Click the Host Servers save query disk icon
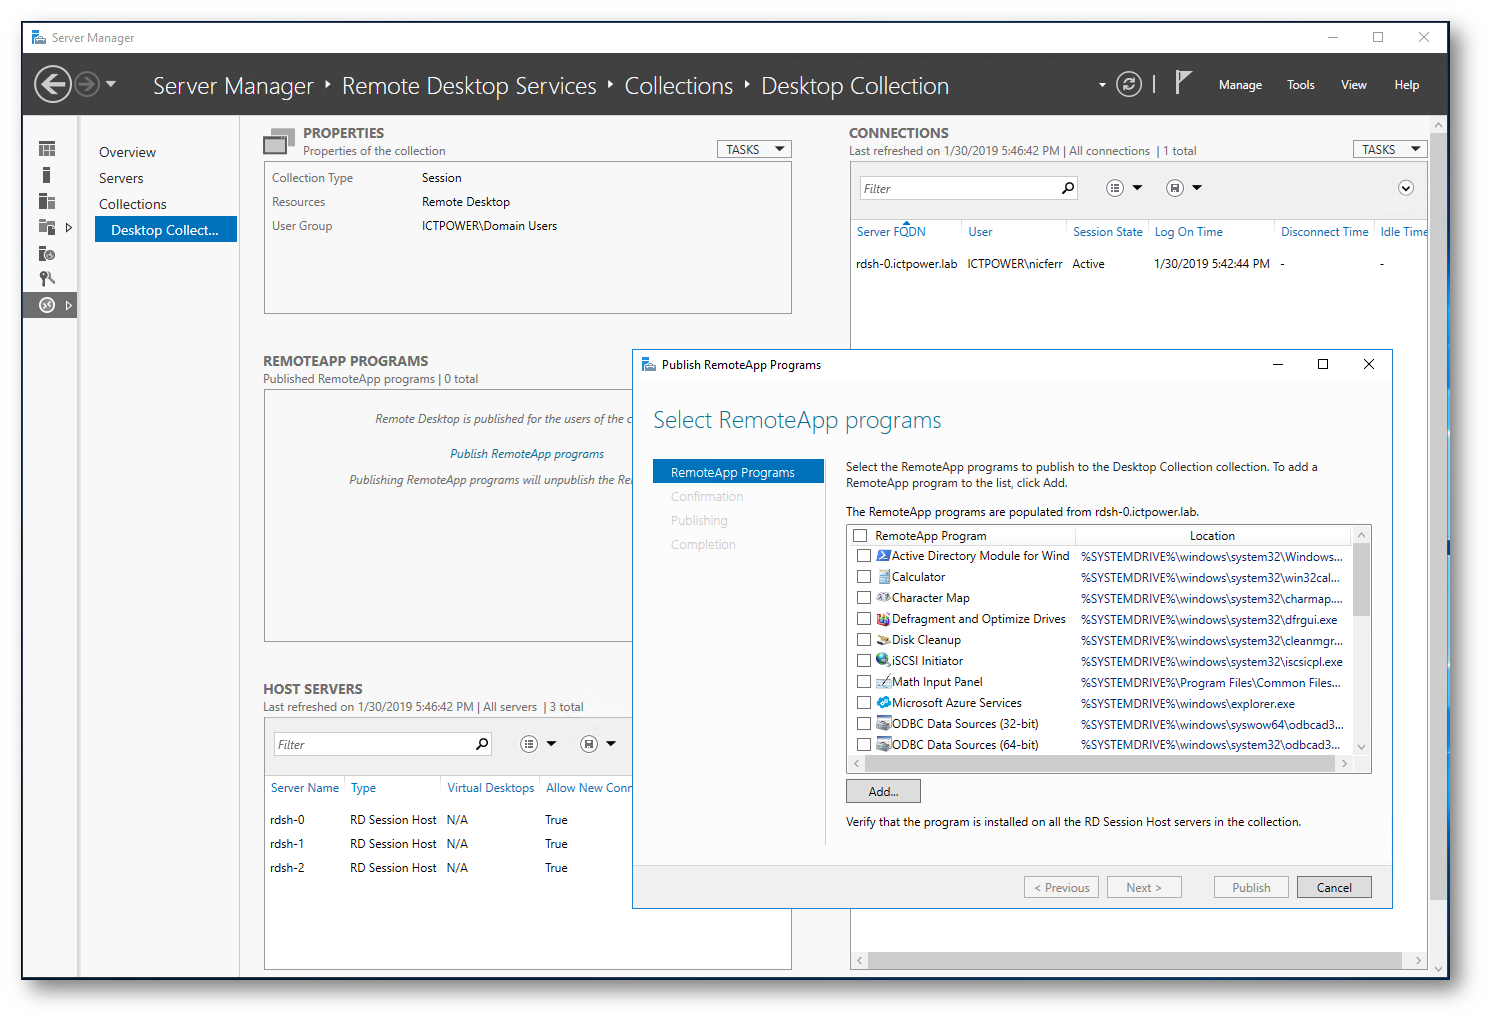1492x1022 pixels. tap(589, 744)
